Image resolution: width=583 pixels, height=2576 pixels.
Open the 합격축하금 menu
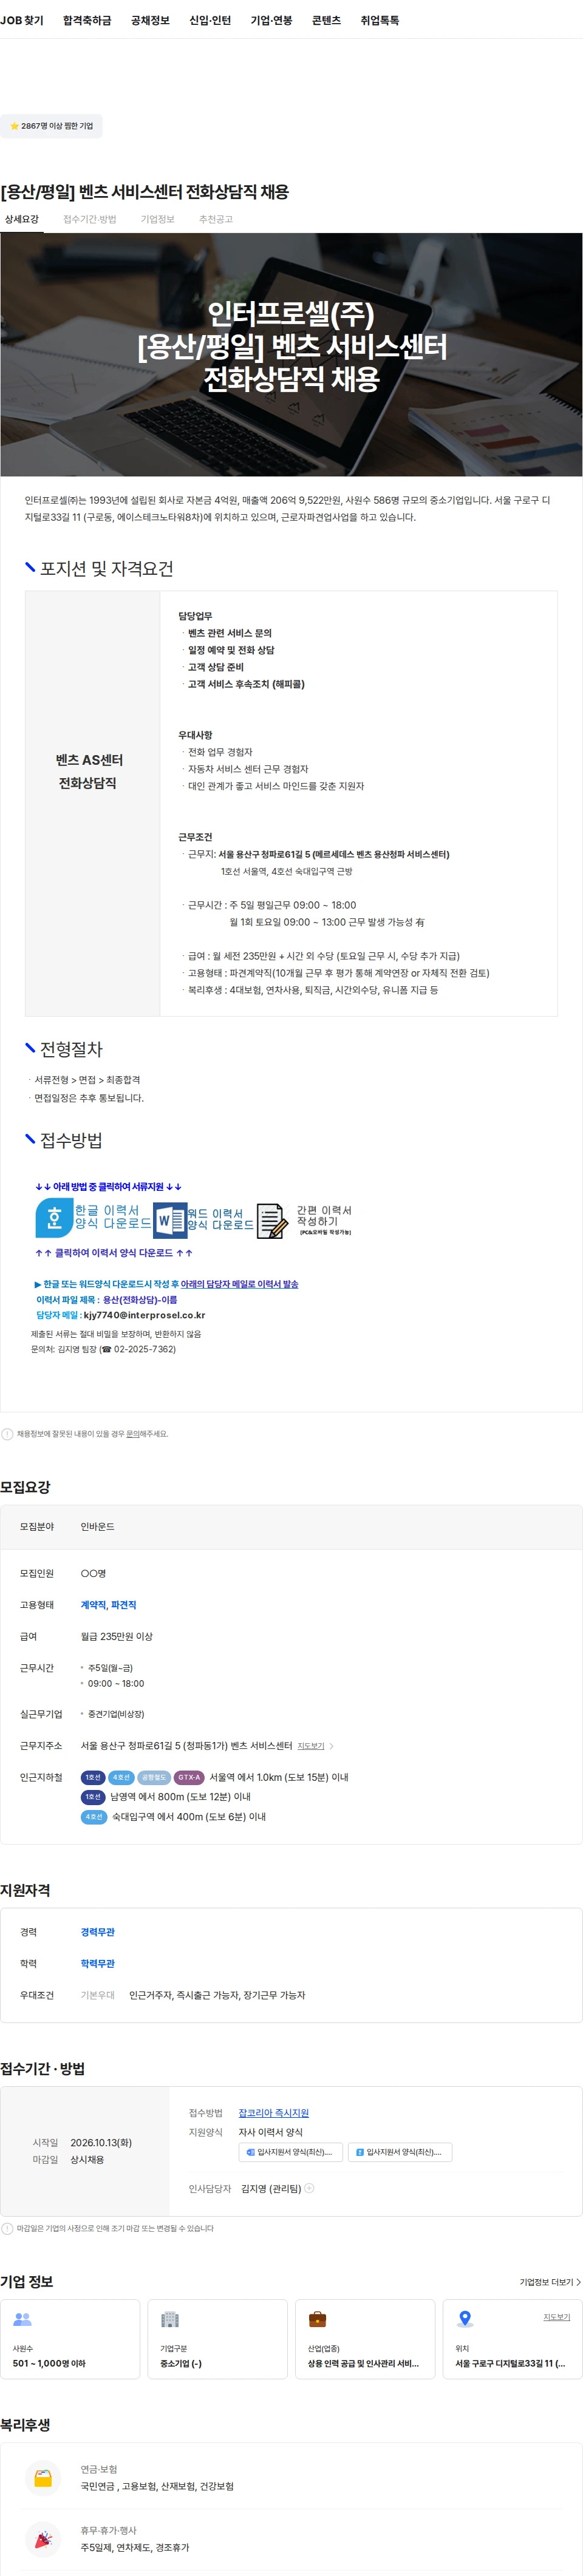point(87,20)
